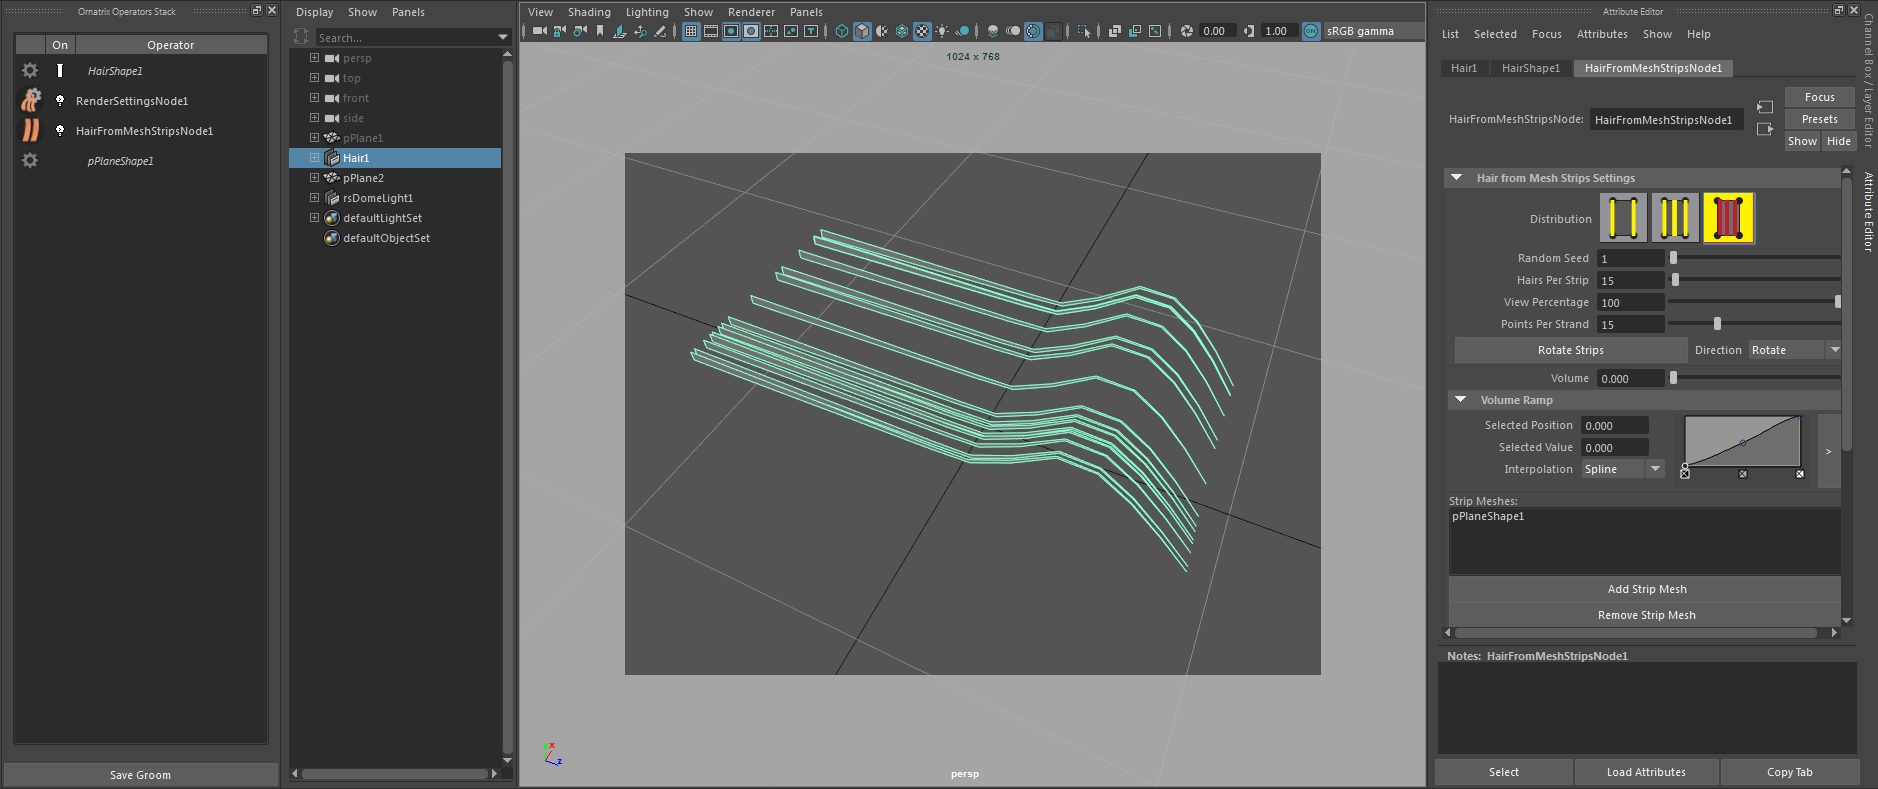Toggle the RenderSettingsNode1 operator on/off bulb
This screenshot has height=789, width=1878.
[x=60, y=100]
